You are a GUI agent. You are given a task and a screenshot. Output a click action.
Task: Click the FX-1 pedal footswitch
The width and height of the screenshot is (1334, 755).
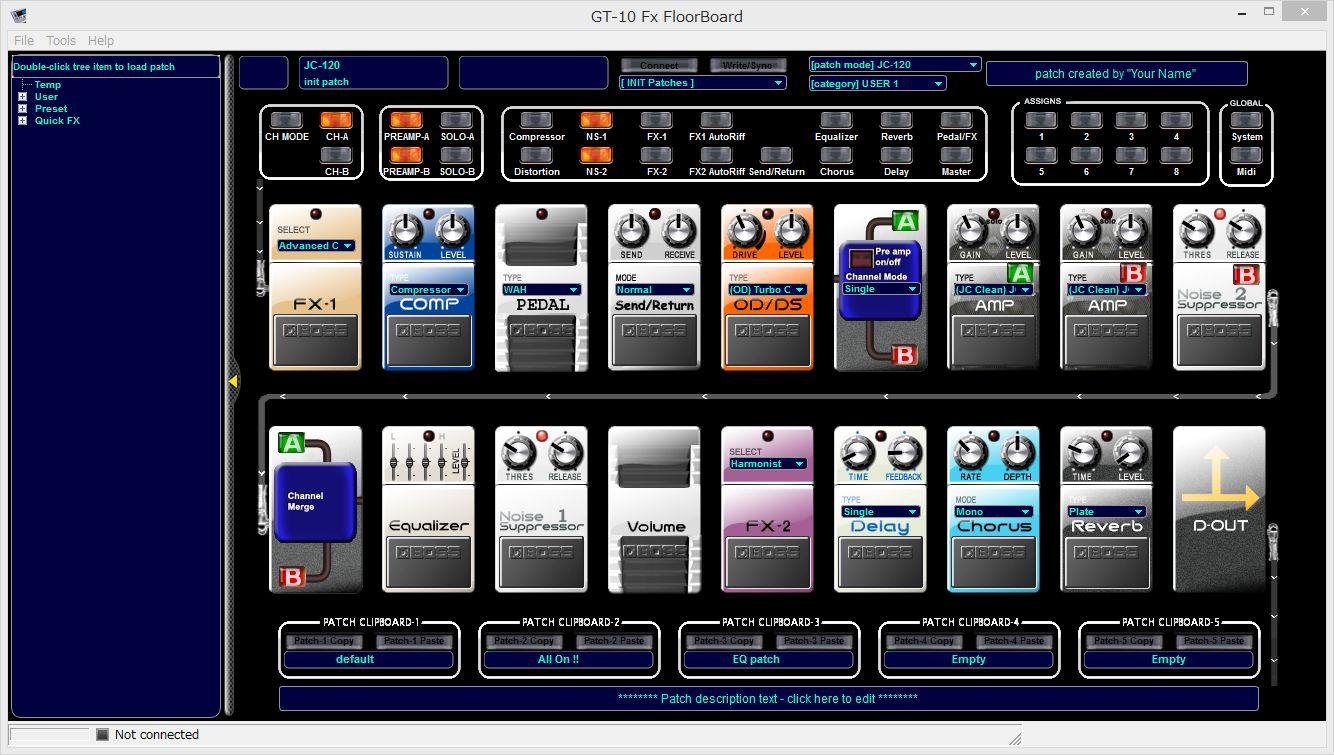(x=315, y=340)
